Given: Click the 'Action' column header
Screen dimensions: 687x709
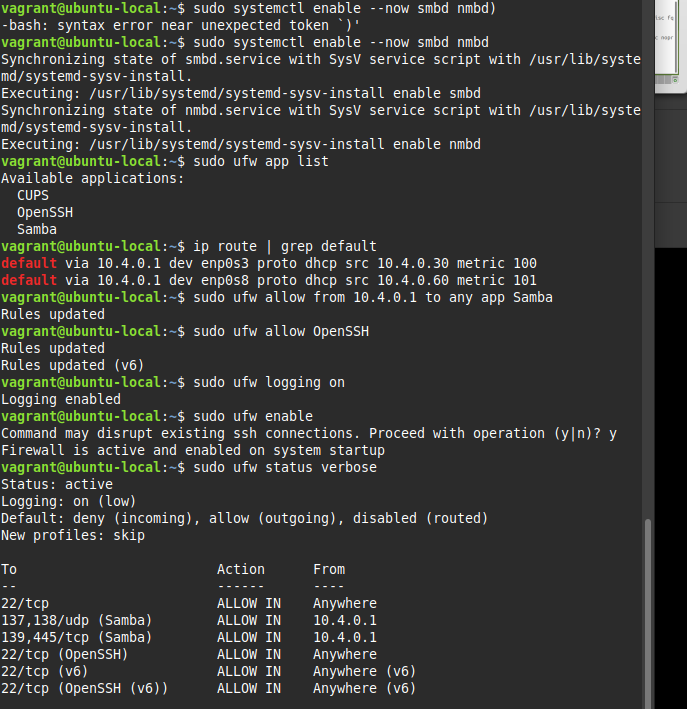Looking at the screenshot, I should 241,569.
